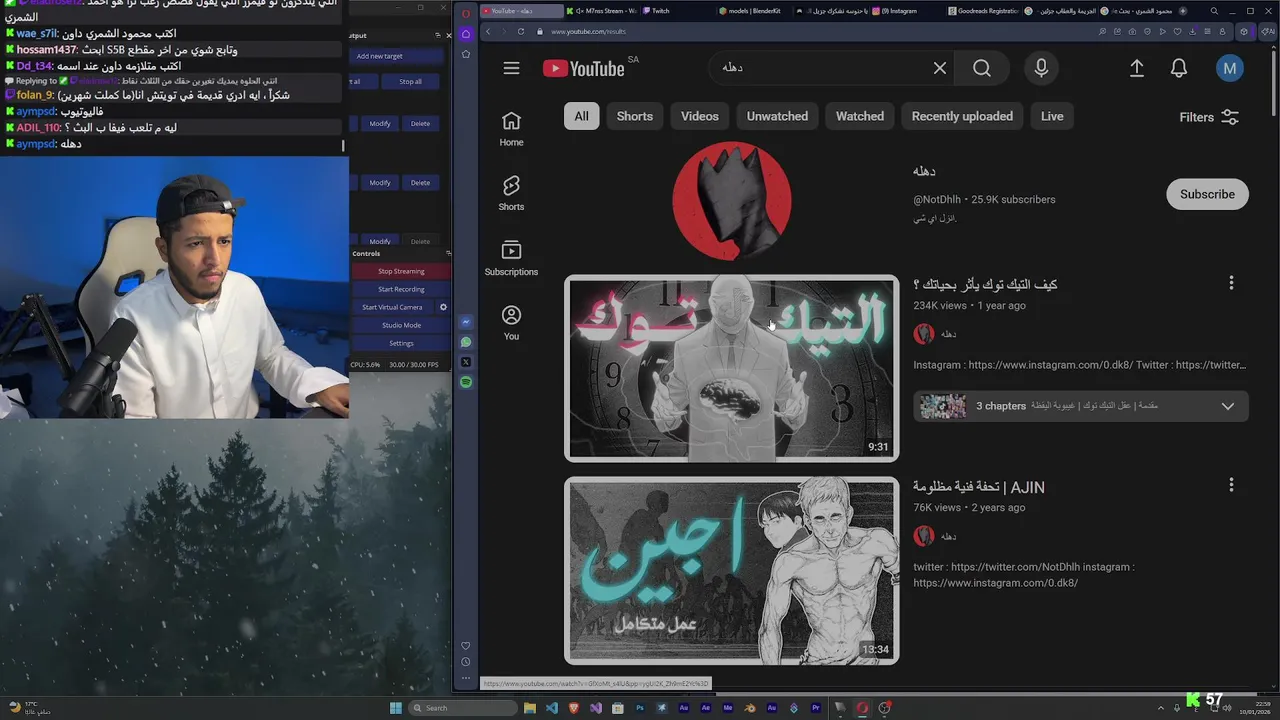
Task: Select the Videos filter chip
Action: point(700,116)
